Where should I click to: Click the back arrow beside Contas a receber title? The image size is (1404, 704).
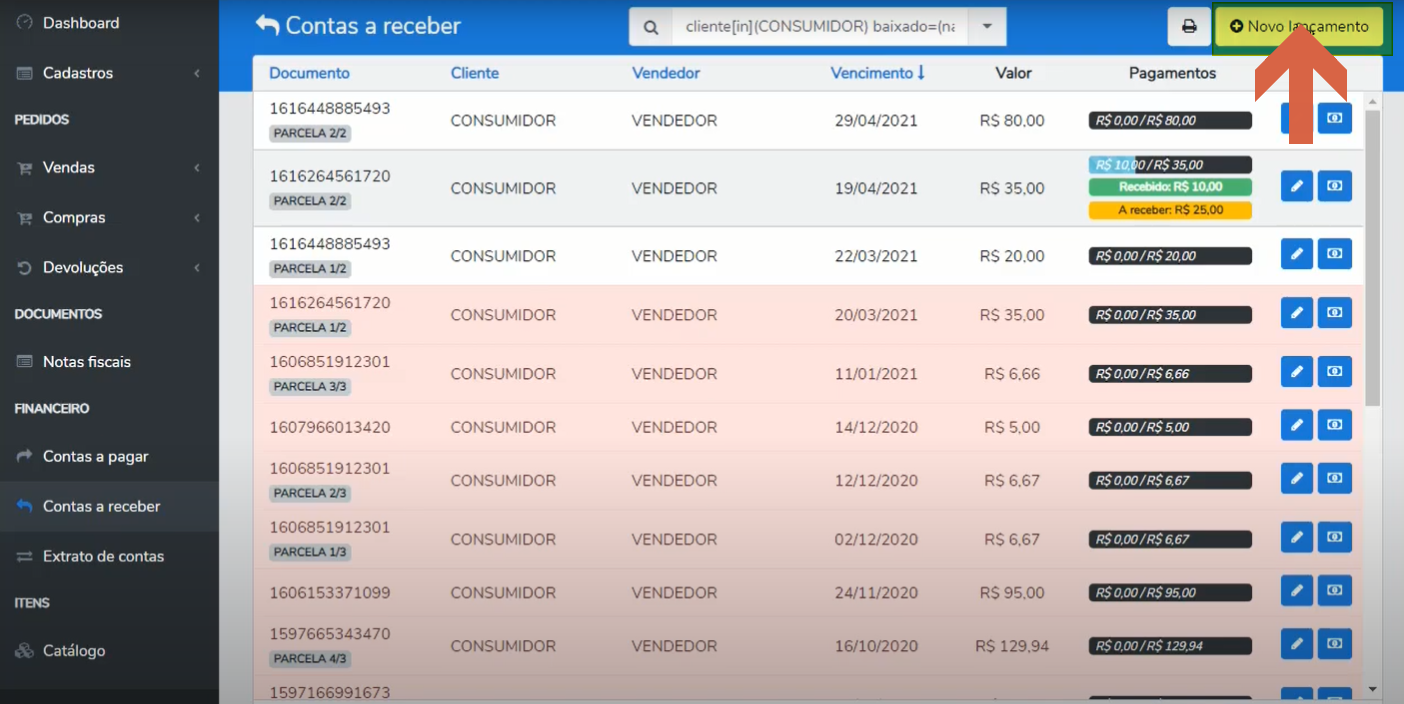click(x=267, y=25)
